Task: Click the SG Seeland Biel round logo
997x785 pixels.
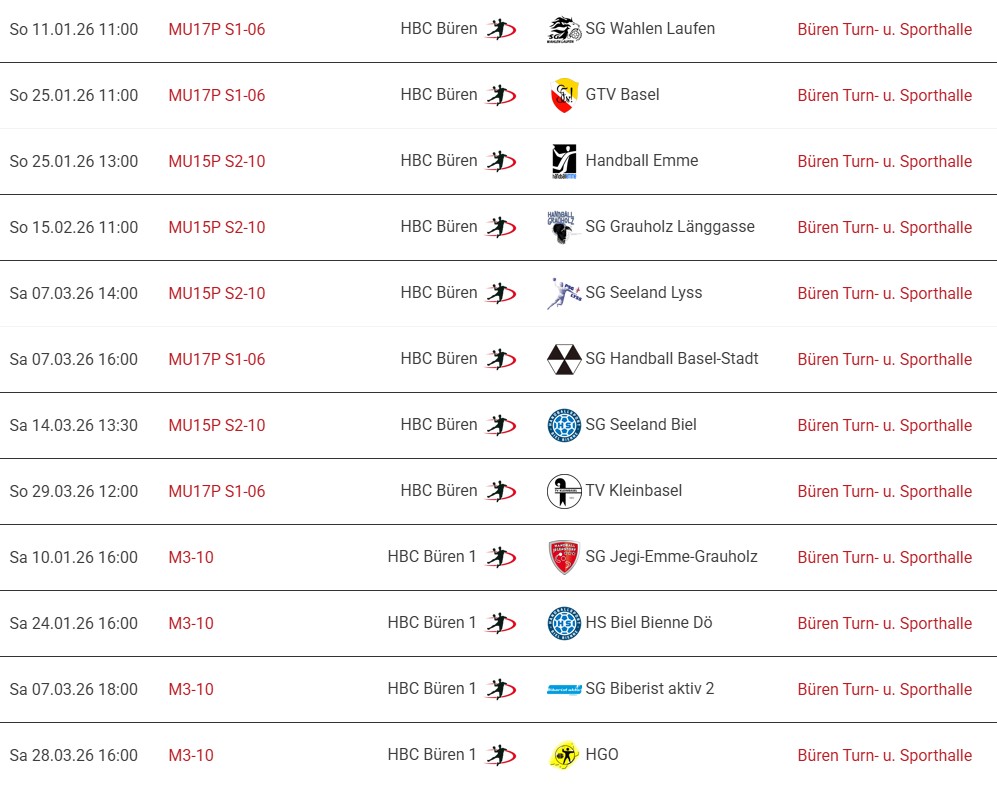Action: pos(564,426)
